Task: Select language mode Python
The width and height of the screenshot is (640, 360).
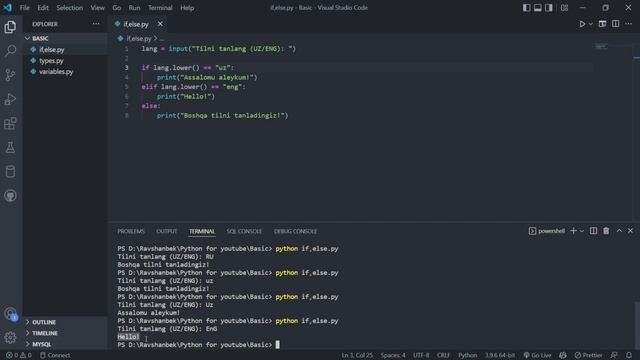Action: click(x=467, y=356)
